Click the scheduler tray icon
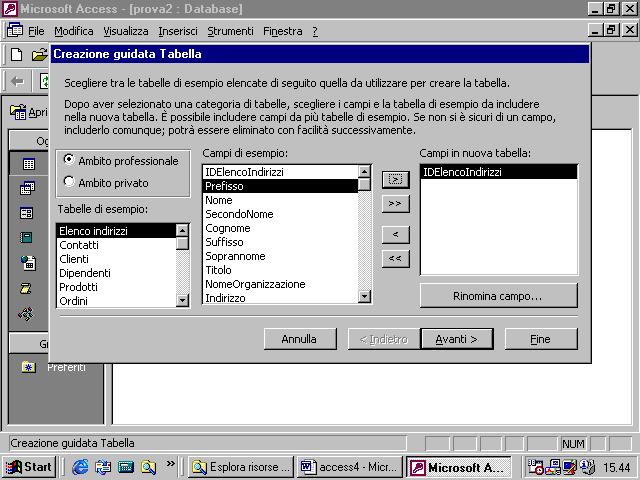Viewport: 640px width, 480px height. [536, 467]
